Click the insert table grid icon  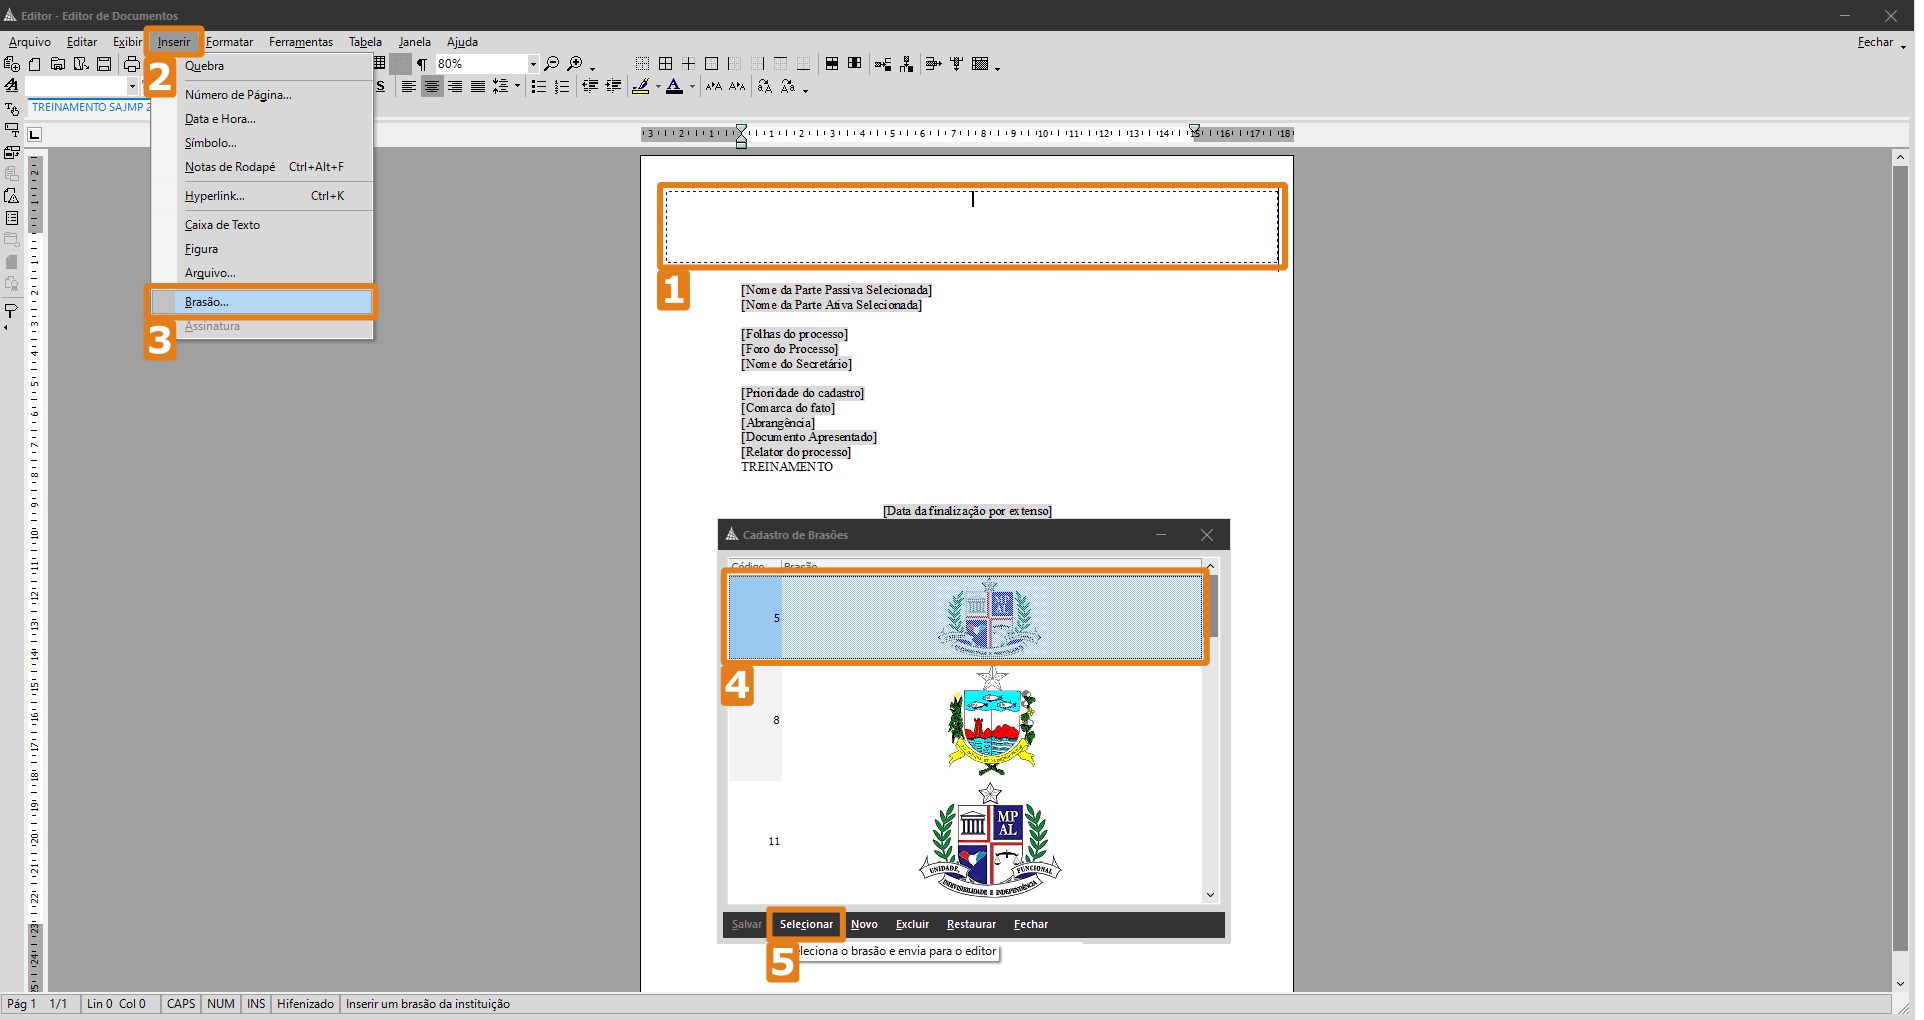380,64
